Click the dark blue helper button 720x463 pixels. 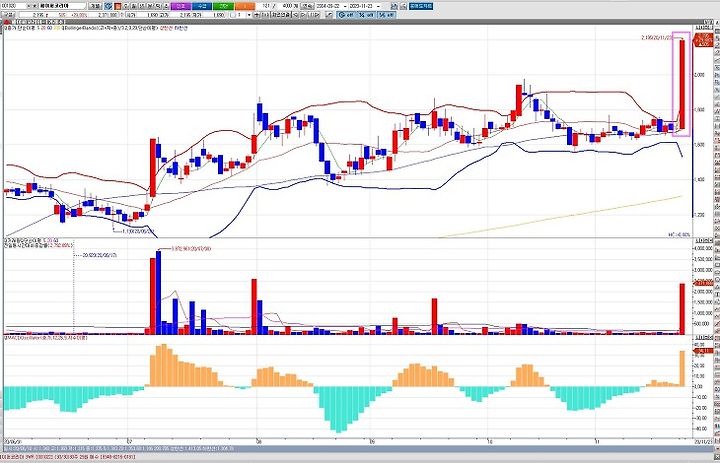pos(421,6)
